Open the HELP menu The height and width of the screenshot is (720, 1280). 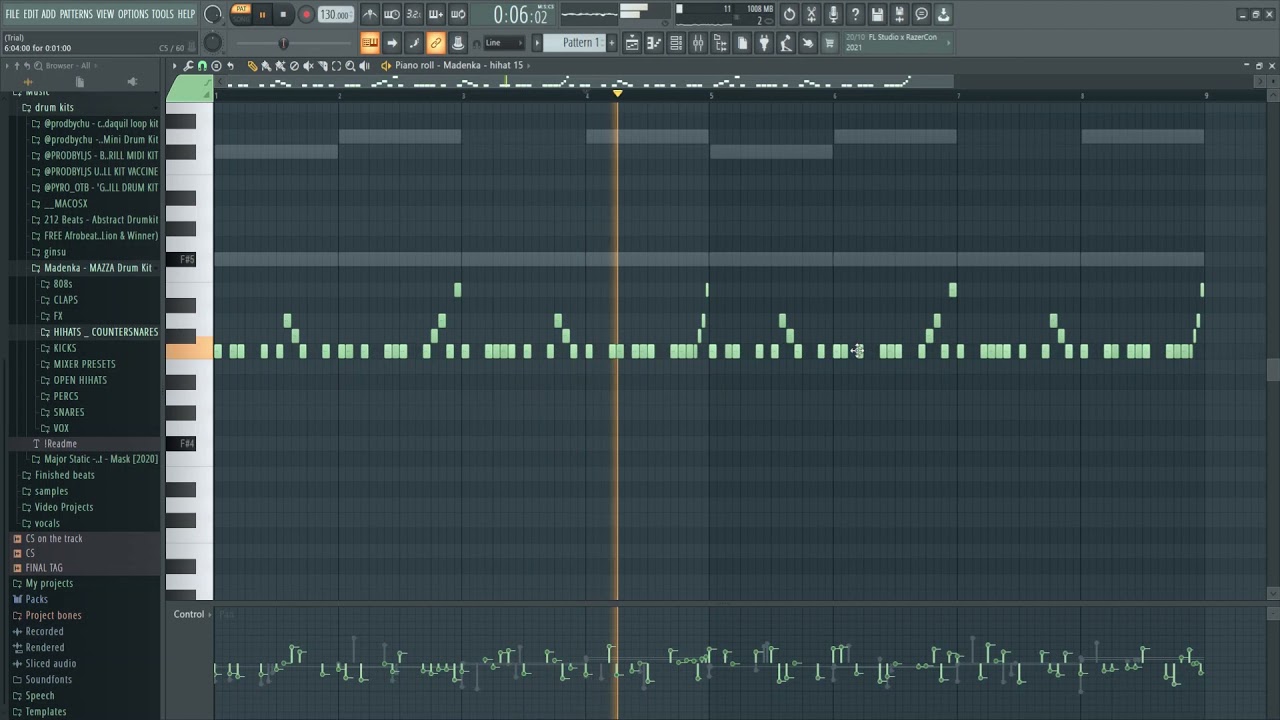click(186, 14)
